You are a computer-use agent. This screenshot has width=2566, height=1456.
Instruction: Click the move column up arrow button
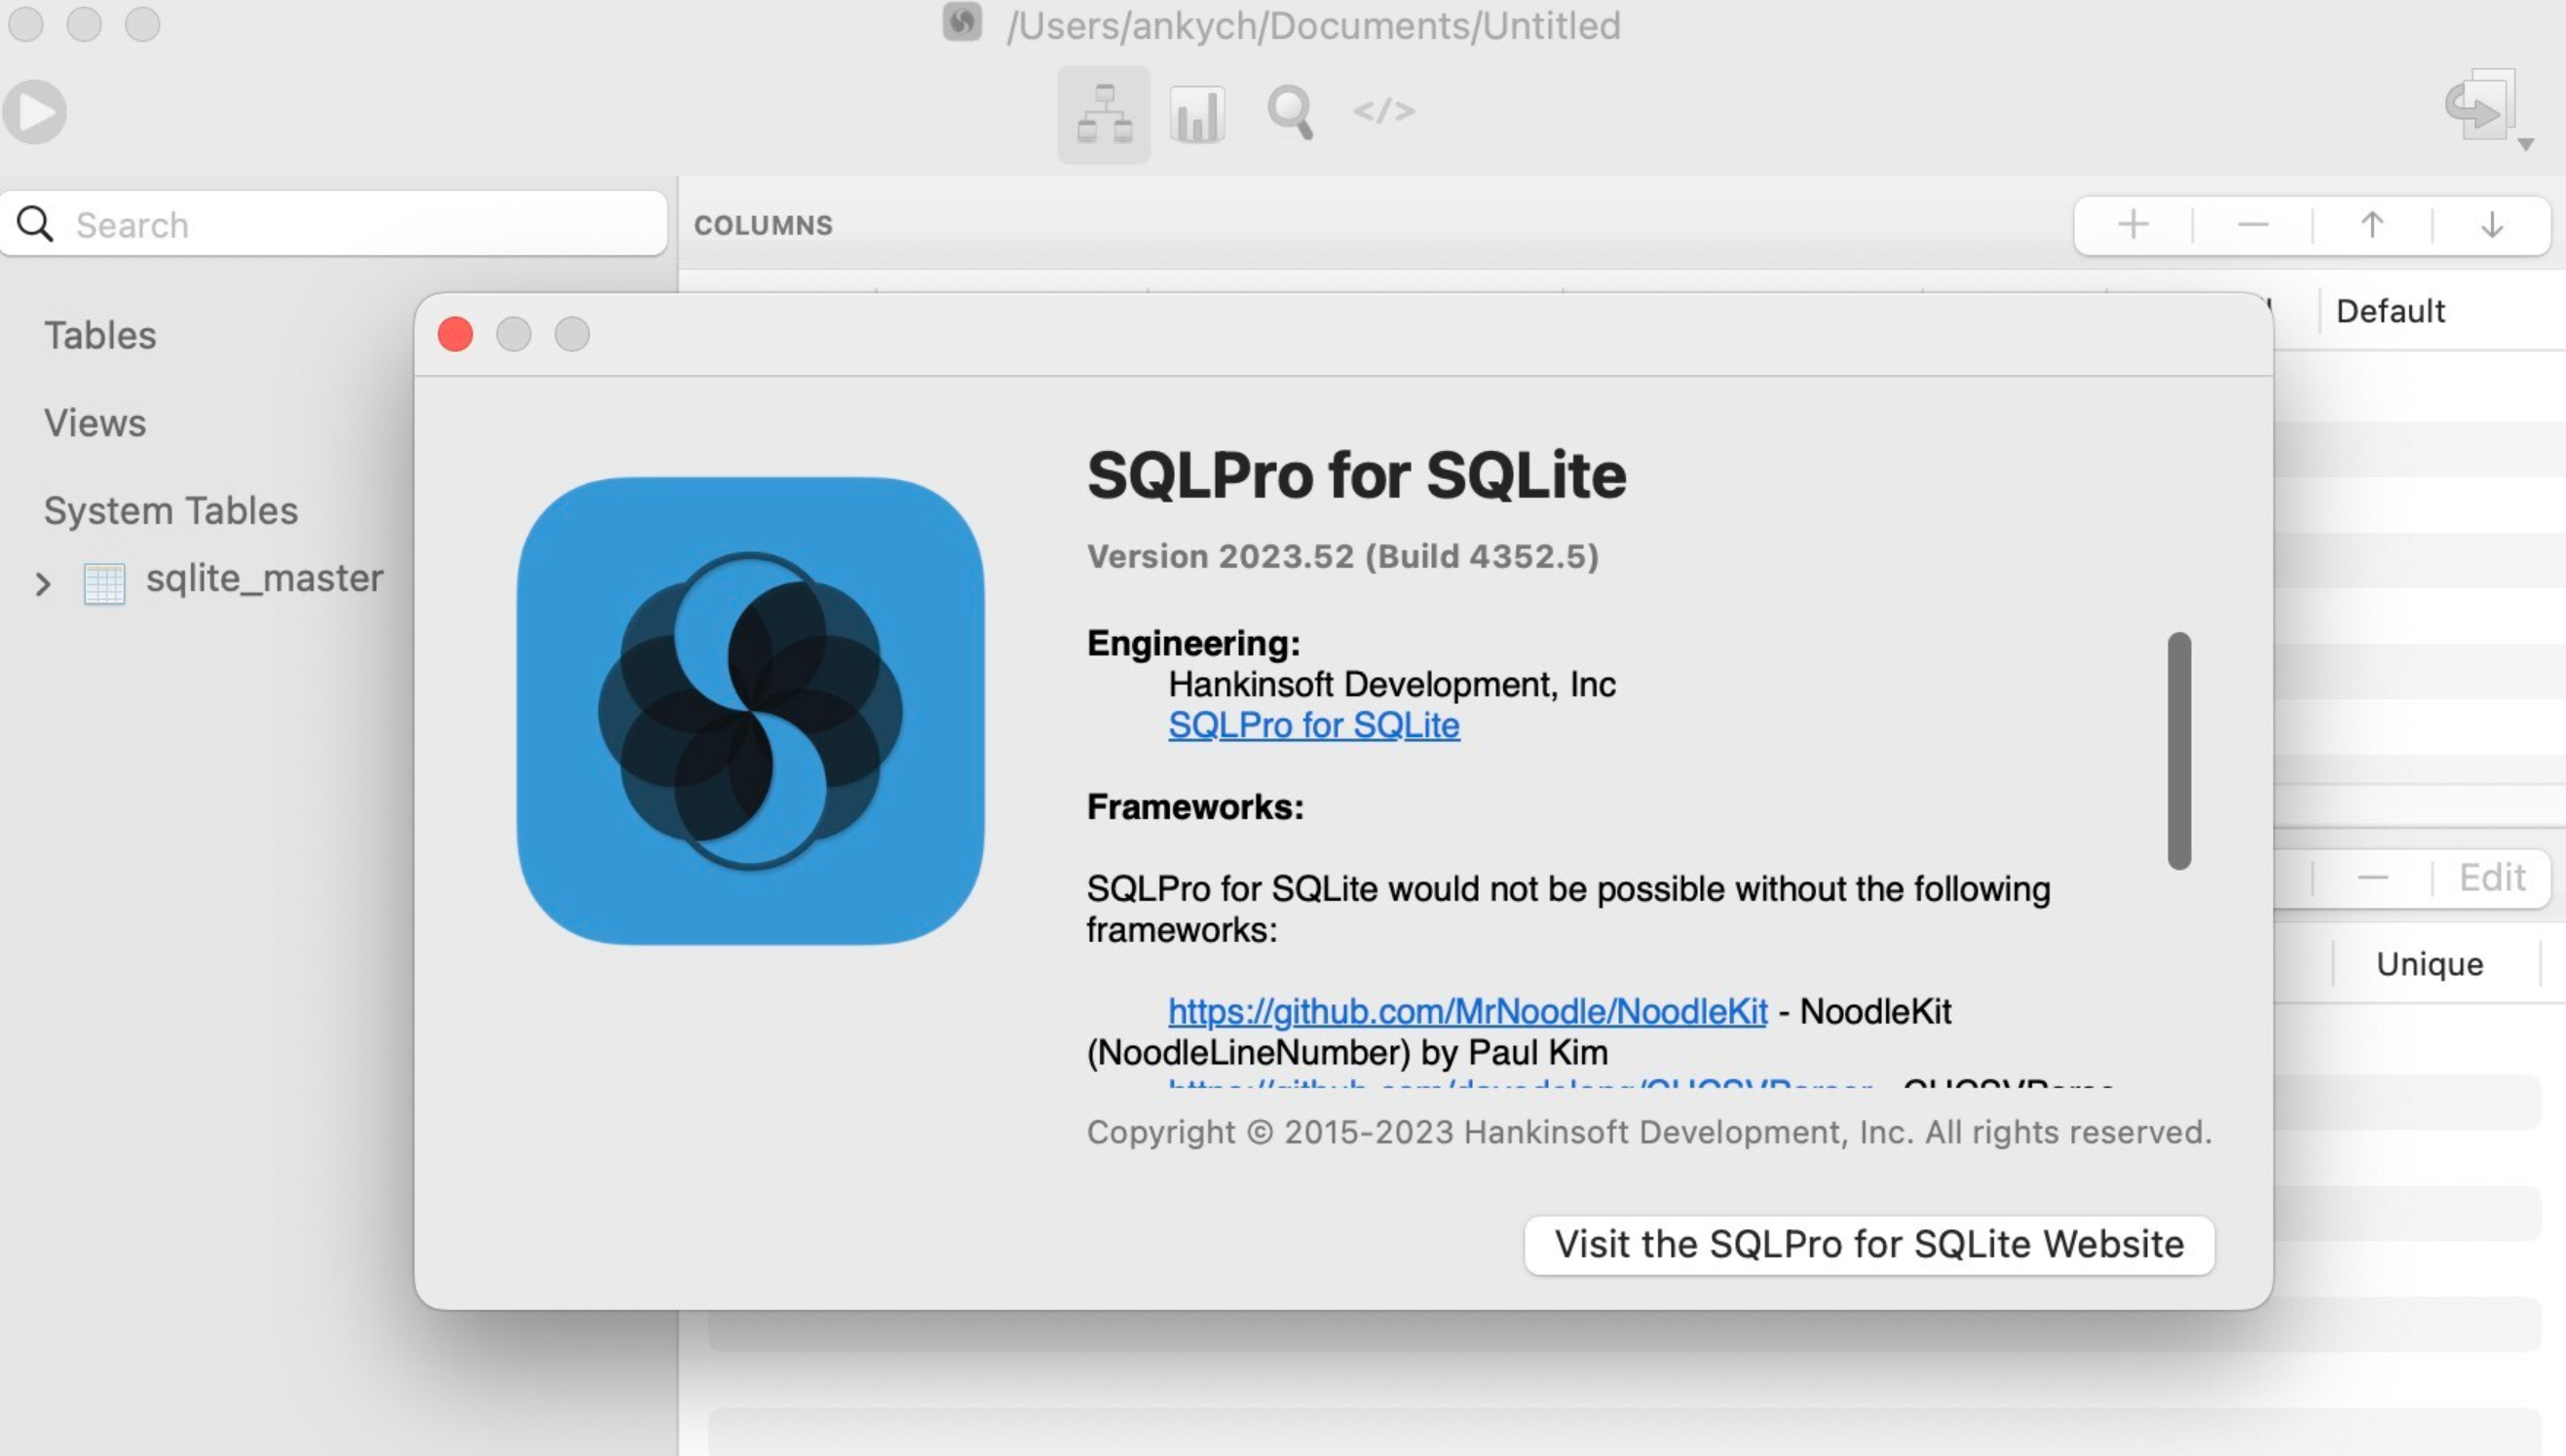[2372, 224]
